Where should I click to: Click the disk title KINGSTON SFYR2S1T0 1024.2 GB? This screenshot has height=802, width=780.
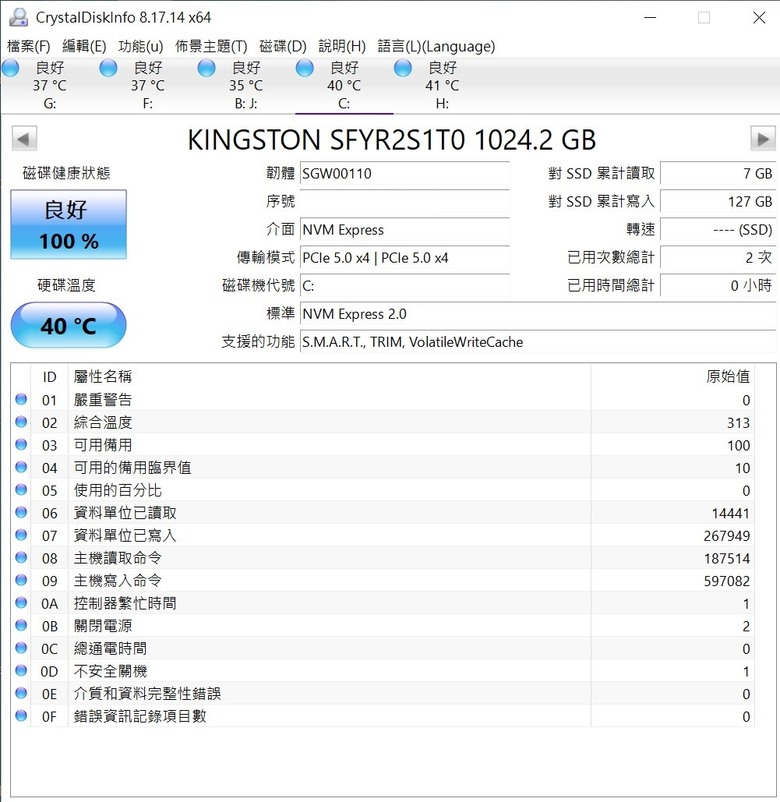(392, 140)
